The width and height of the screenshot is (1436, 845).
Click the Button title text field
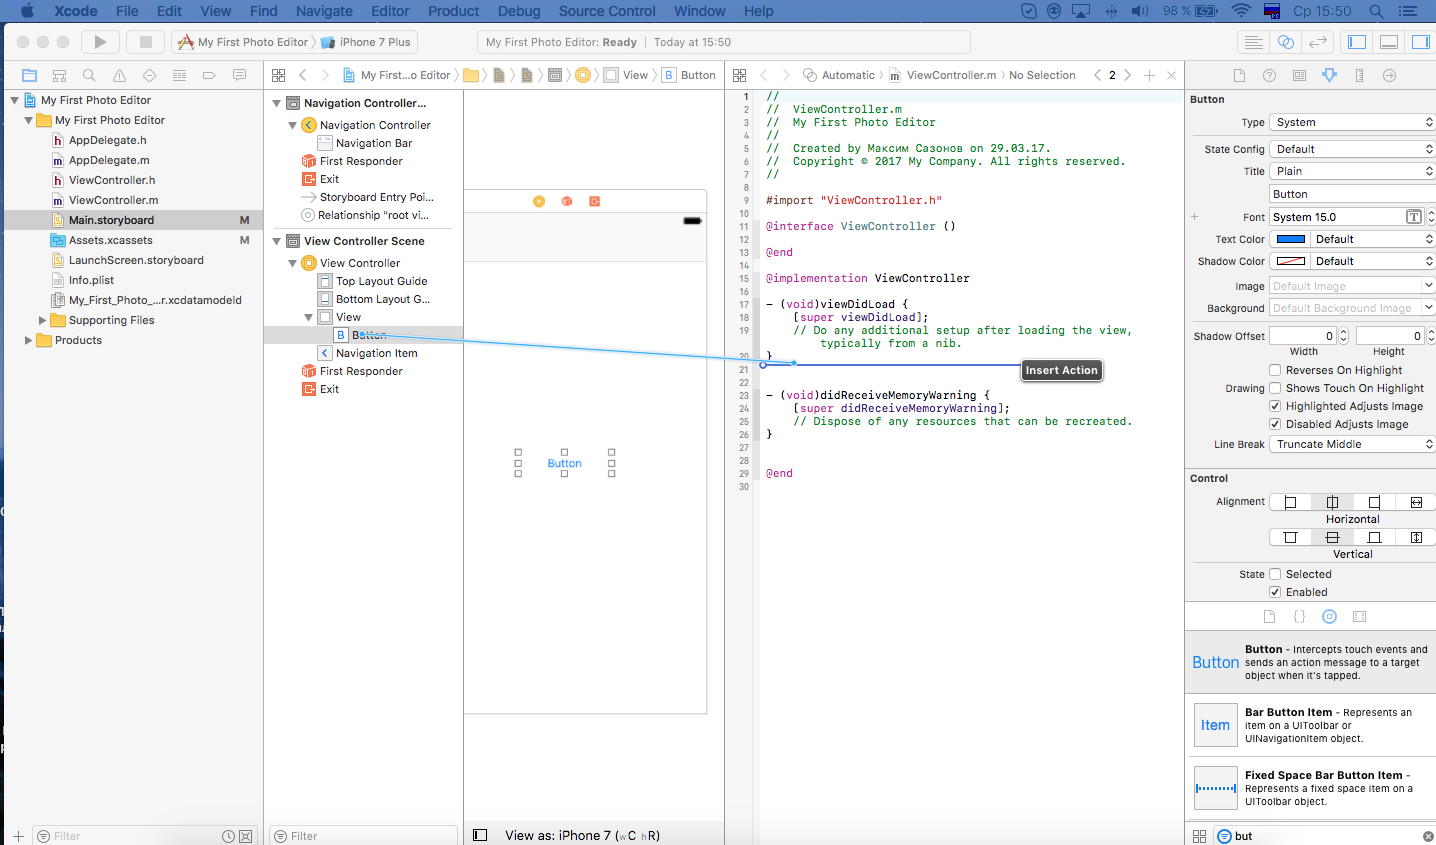1352,194
